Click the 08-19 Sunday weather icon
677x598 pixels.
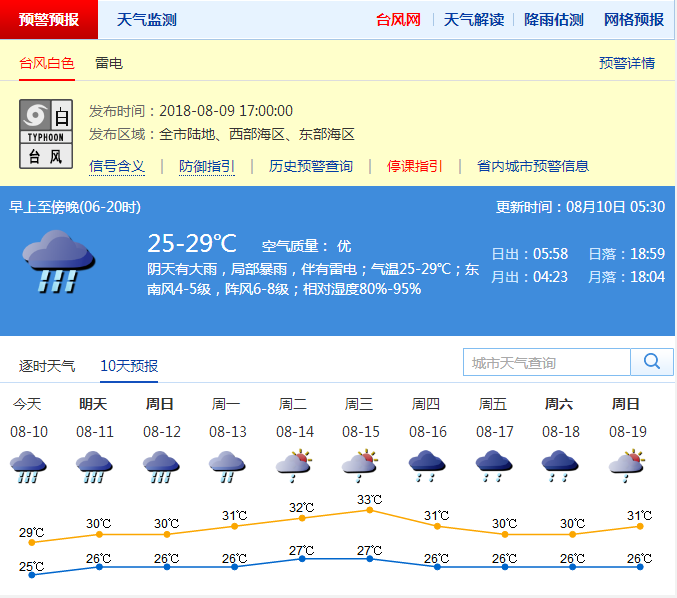point(626,467)
